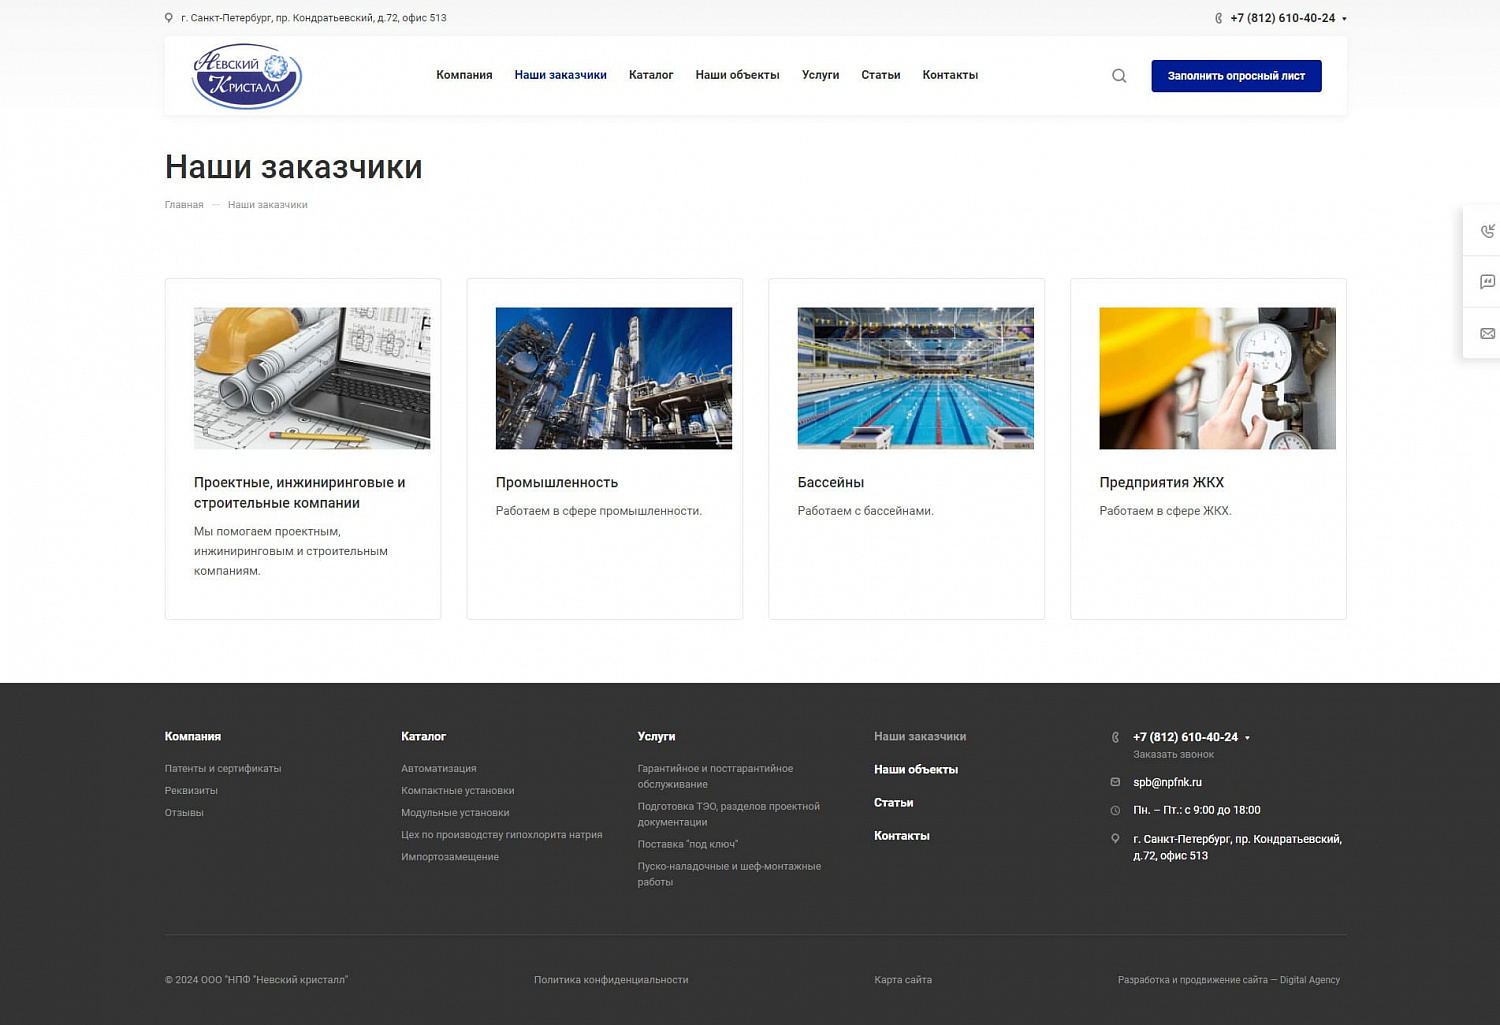Click the footer phone icon
This screenshot has height=1025, width=1500.
coord(1115,737)
